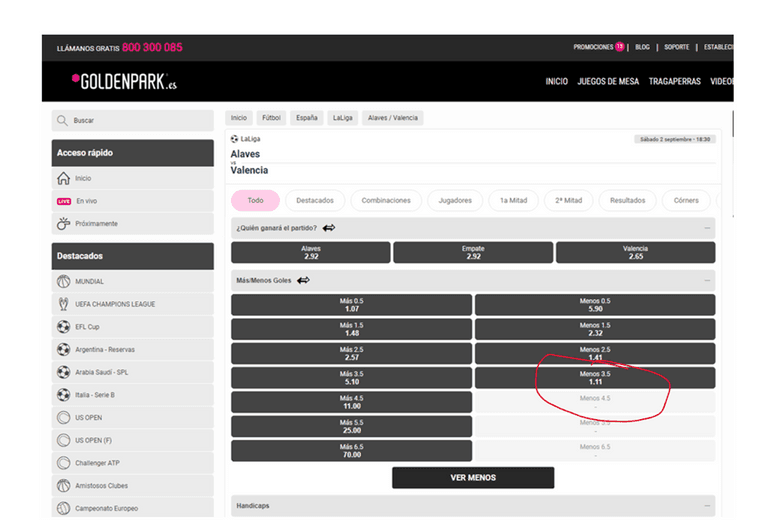Select Más 3.5 at 5.10

tap(351, 378)
